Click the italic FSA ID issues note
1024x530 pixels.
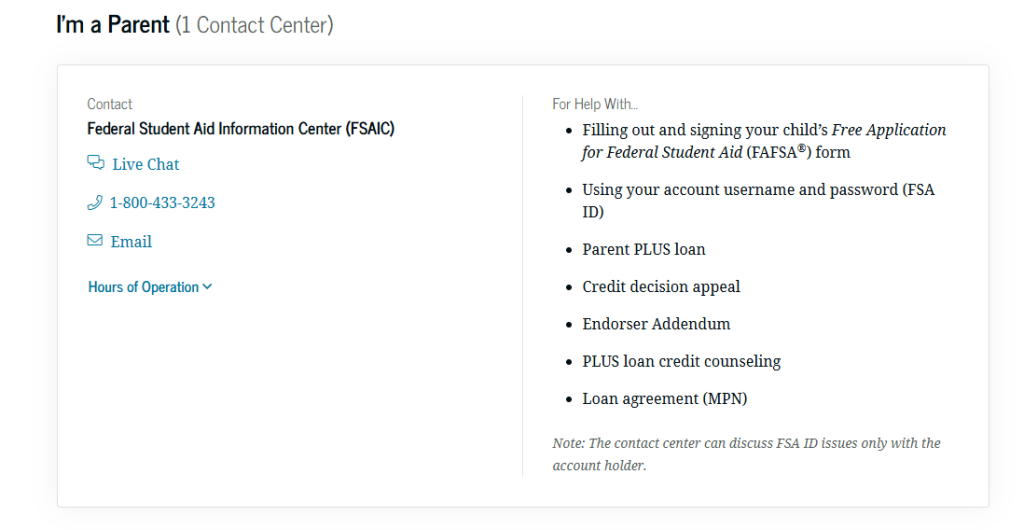coord(746,454)
